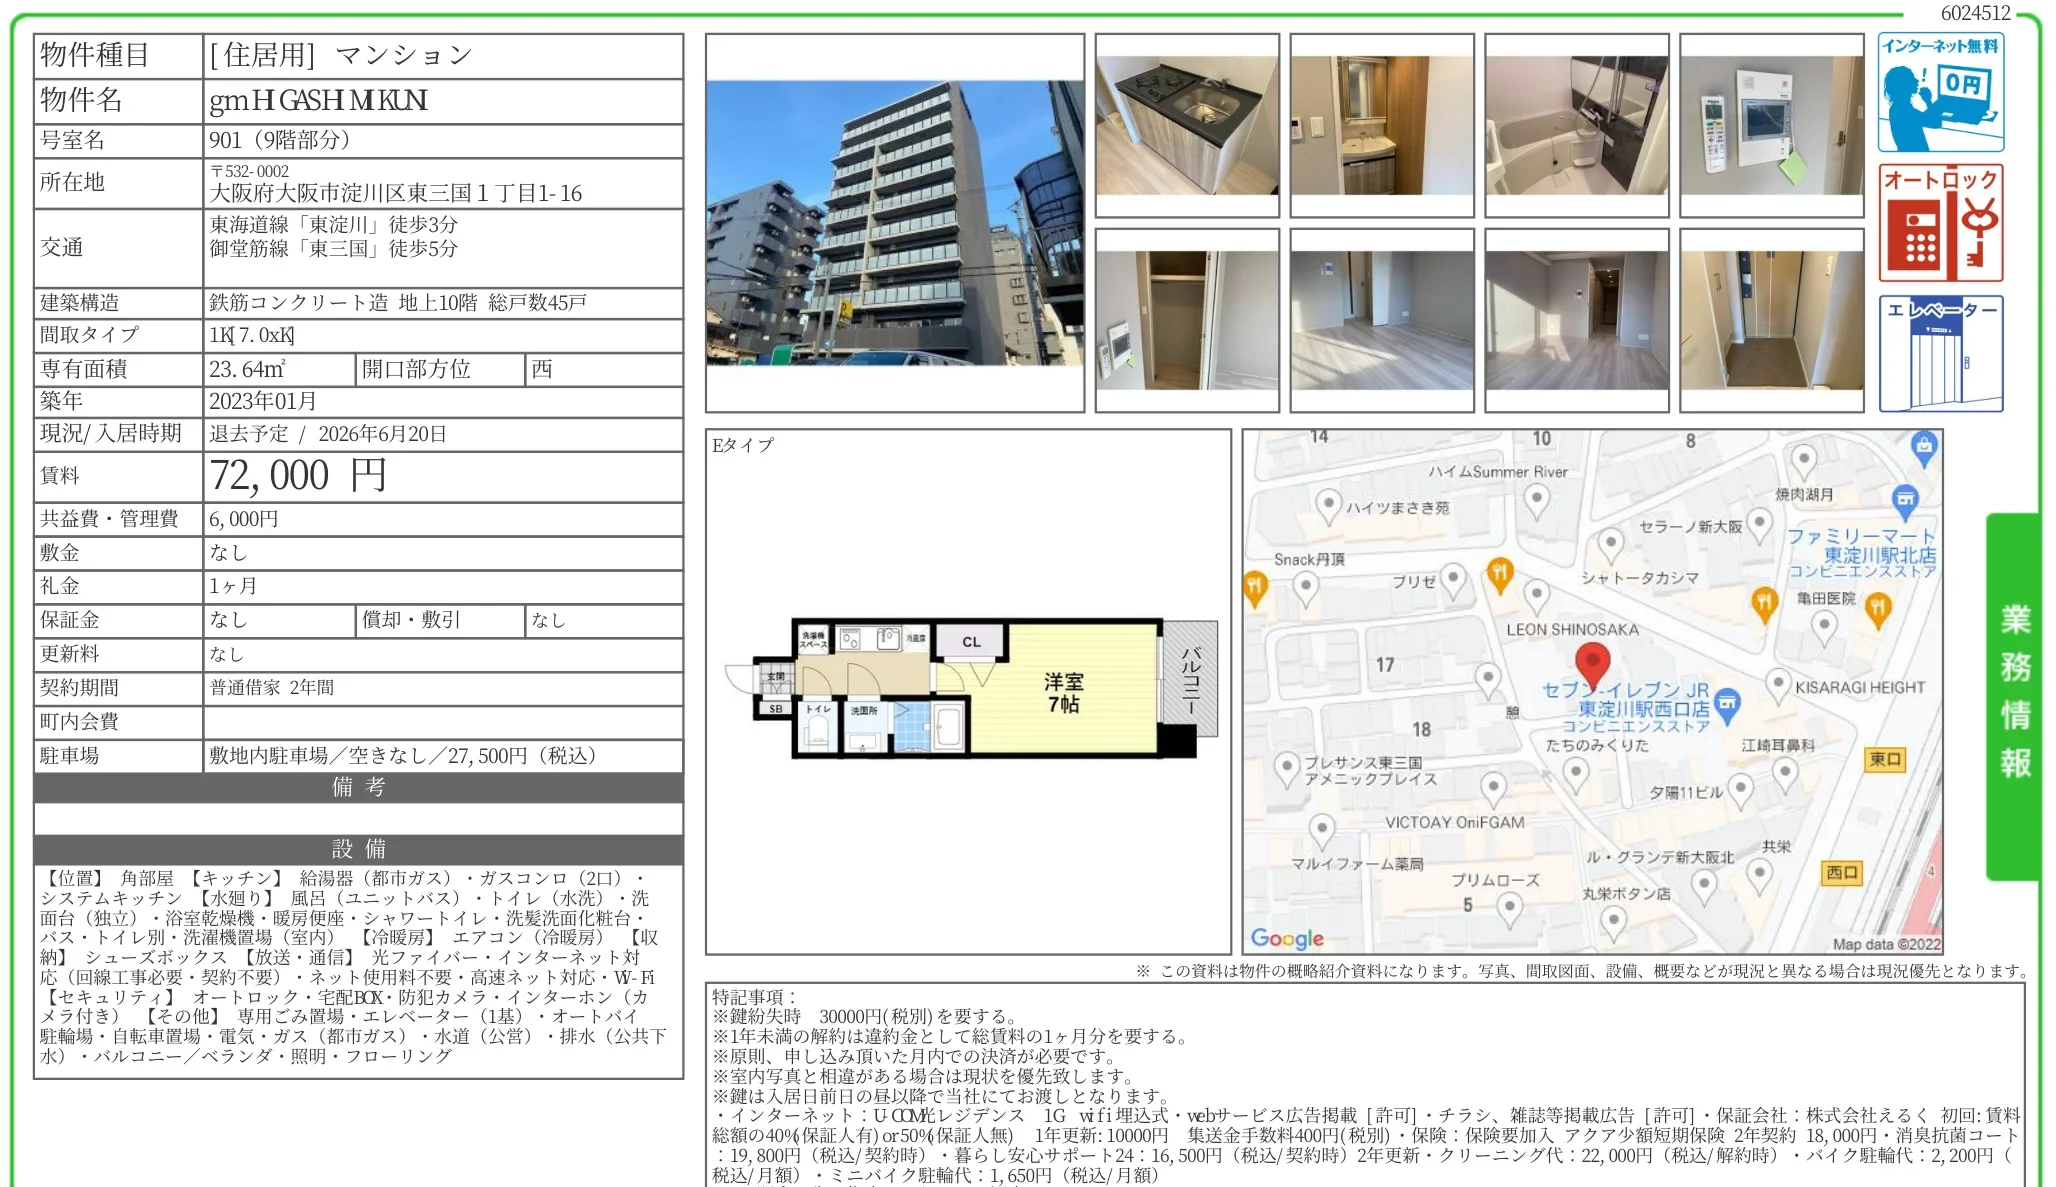
Task: Click the 西口 station exit label
Action: [1841, 873]
